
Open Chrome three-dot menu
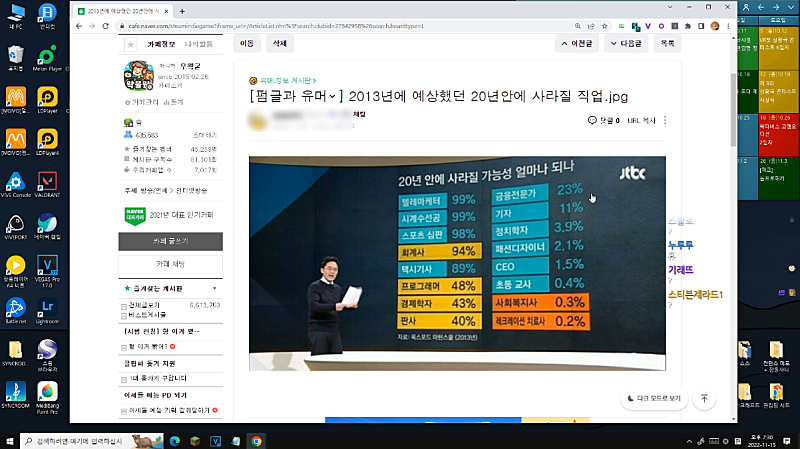click(x=728, y=26)
